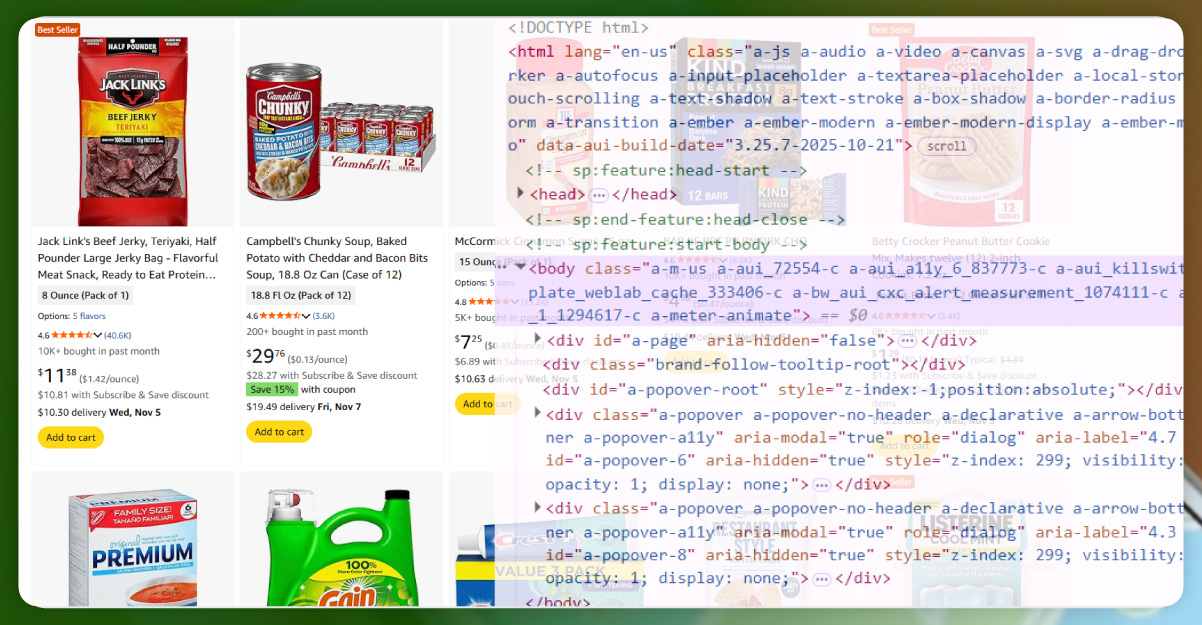Image resolution: width=1202 pixels, height=625 pixels.
Task: Select the 8 Ounce (Pack of 1) option
Action: coord(85,295)
